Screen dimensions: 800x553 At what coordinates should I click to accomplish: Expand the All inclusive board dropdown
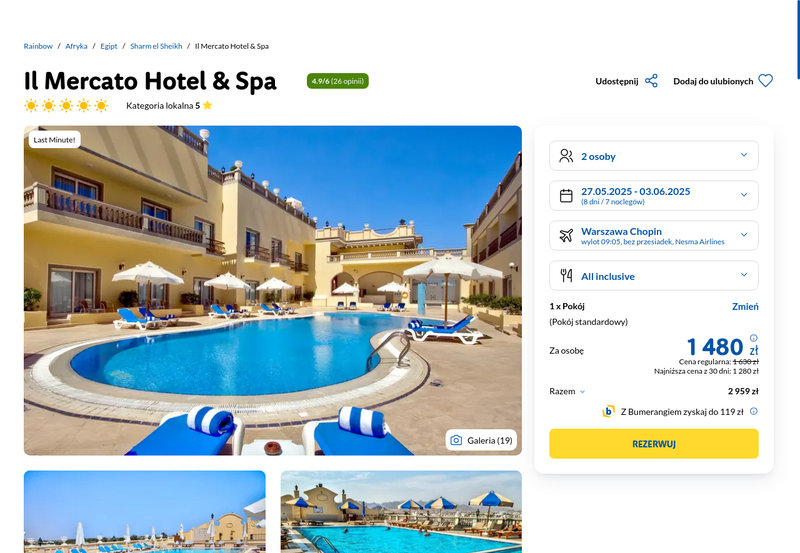tap(654, 275)
